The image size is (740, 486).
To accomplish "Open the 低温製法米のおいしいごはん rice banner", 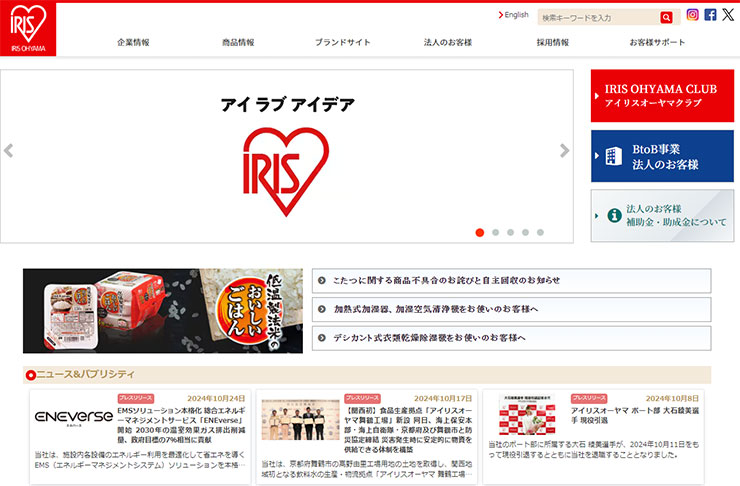I will pos(163,311).
